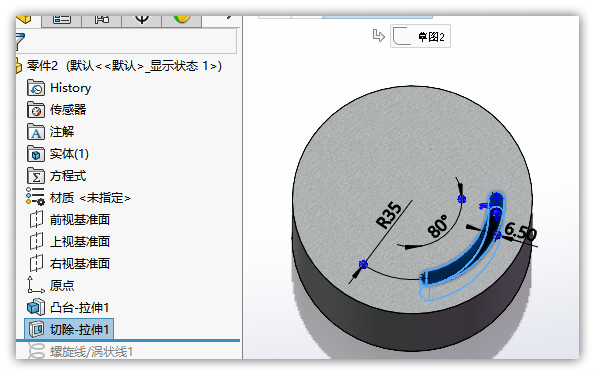Click the 草图2 breadcrumb button
The height and width of the screenshot is (375, 595).
(420, 36)
